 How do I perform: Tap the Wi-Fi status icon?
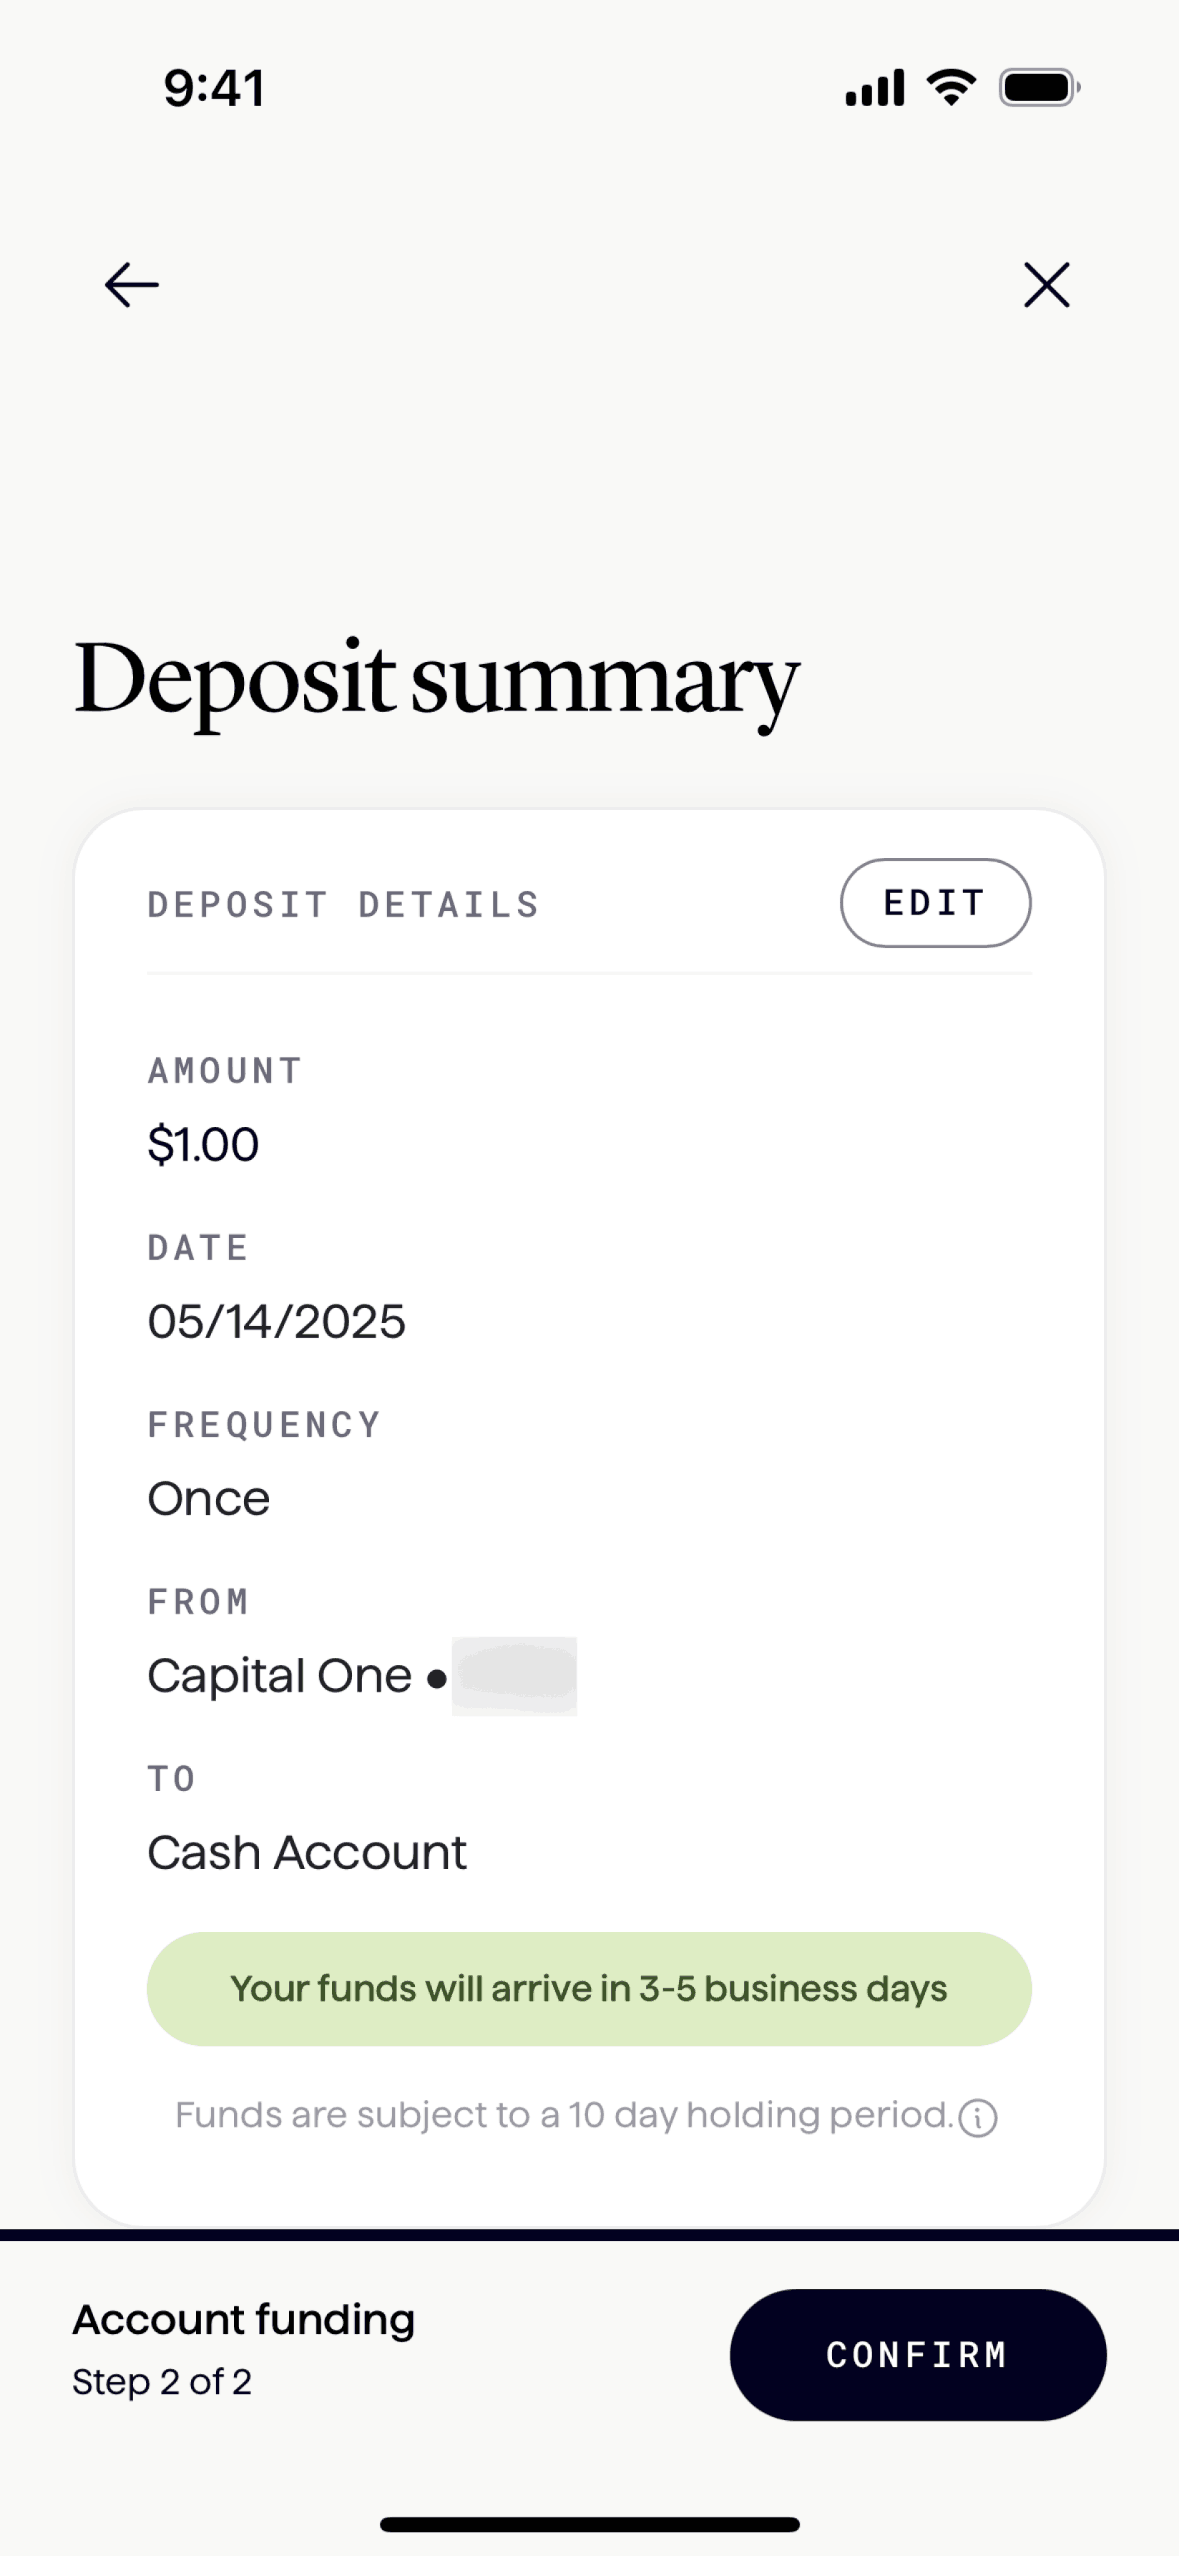pyautogui.click(x=951, y=88)
